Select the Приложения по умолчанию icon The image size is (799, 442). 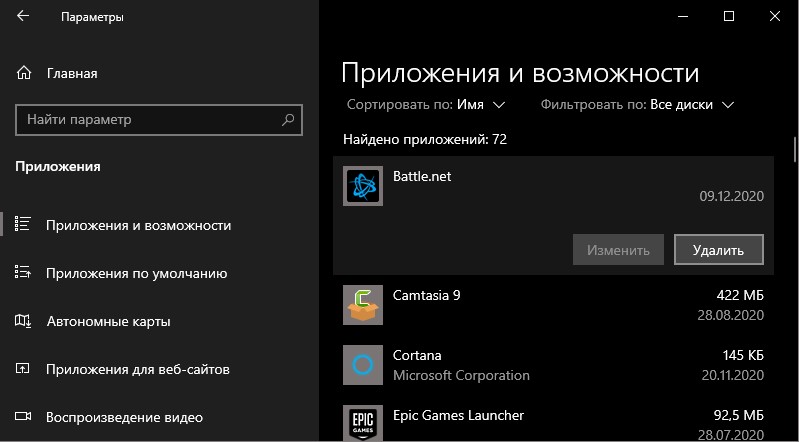click(x=23, y=272)
